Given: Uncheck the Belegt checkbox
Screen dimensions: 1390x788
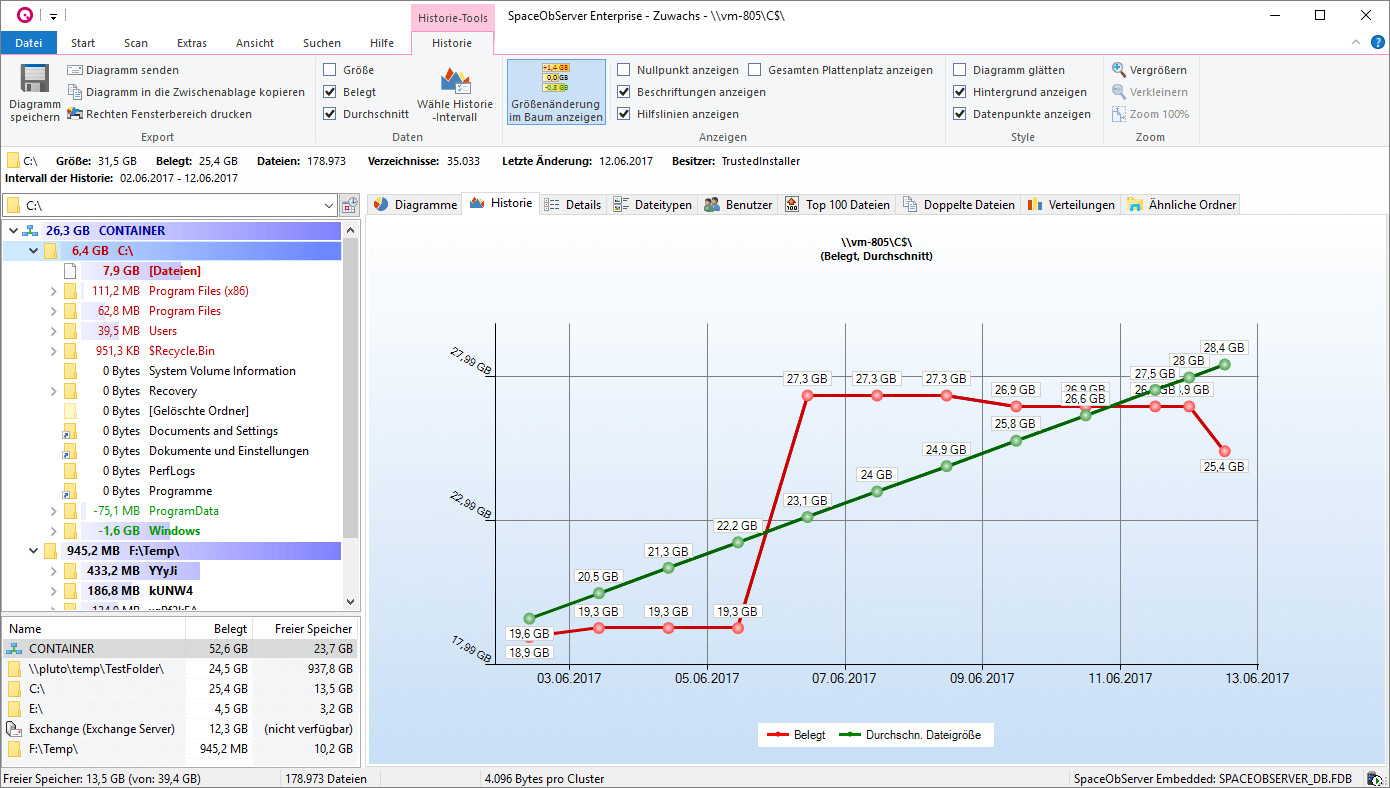Looking at the screenshot, I should pyautogui.click(x=329, y=92).
